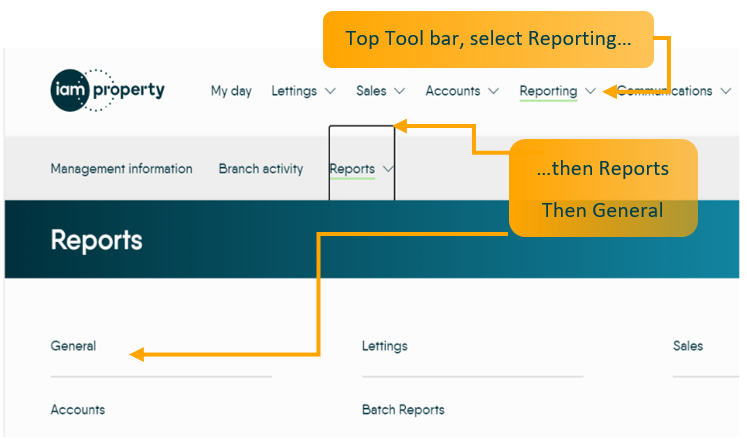Expand the chevron next to Reporting
The image size is (747, 439).
point(591,91)
